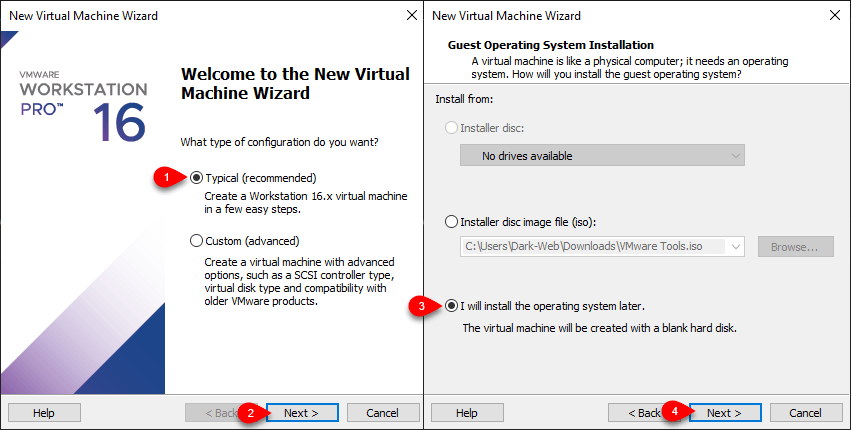Click the 'Install from:' label
The width and height of the screenshot is (851, 430).
(x=464, y=99)
